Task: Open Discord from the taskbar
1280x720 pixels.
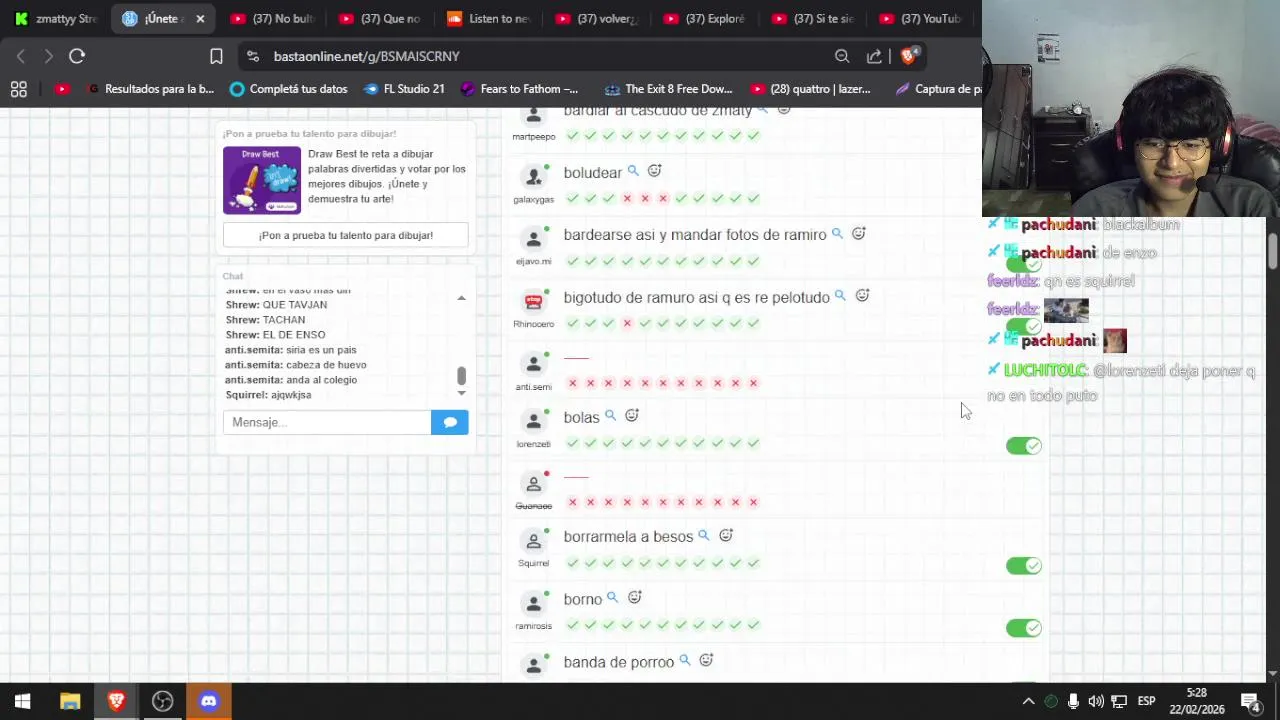Action: (208, 701)
